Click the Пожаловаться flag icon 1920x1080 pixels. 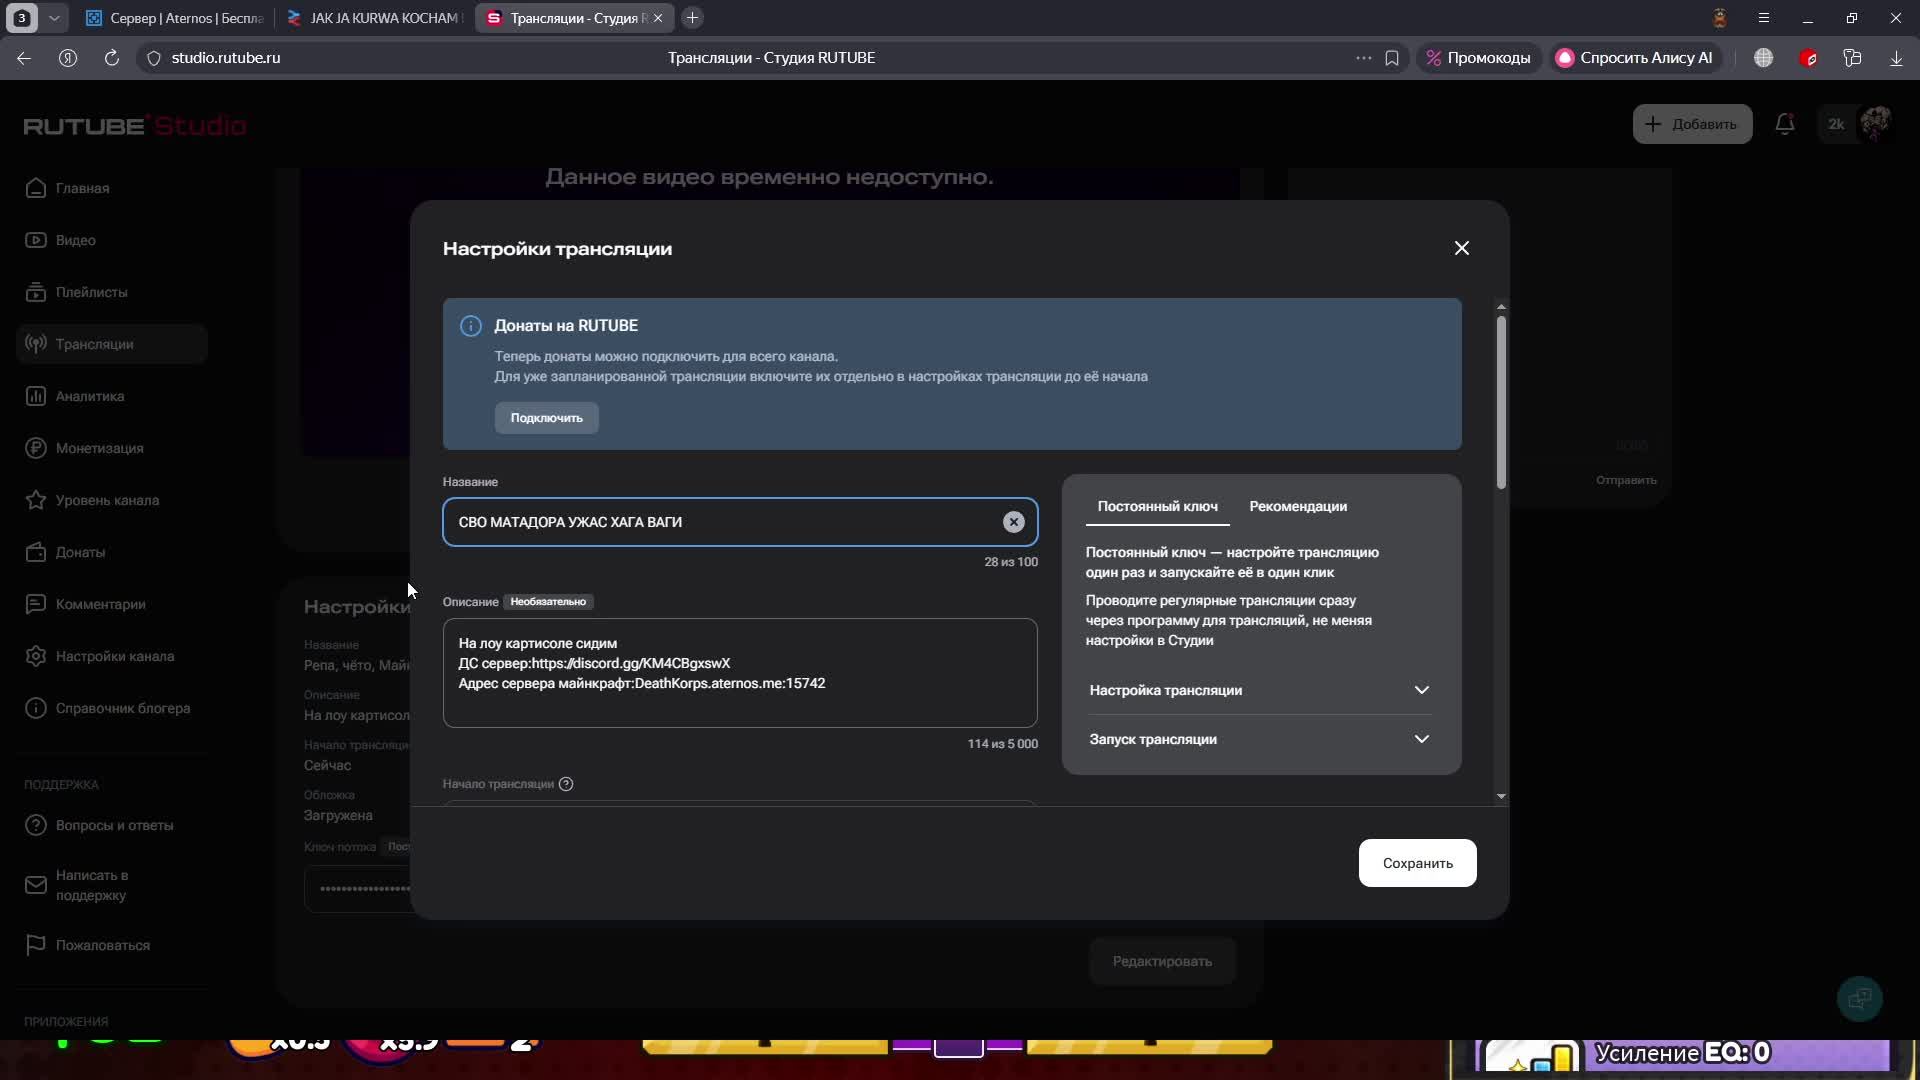(x=36, y=945)
